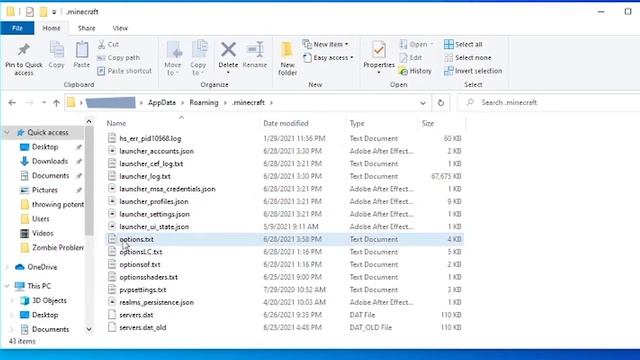Go back with the back arrow
640x360 pixels.
(x=12, y=102)
